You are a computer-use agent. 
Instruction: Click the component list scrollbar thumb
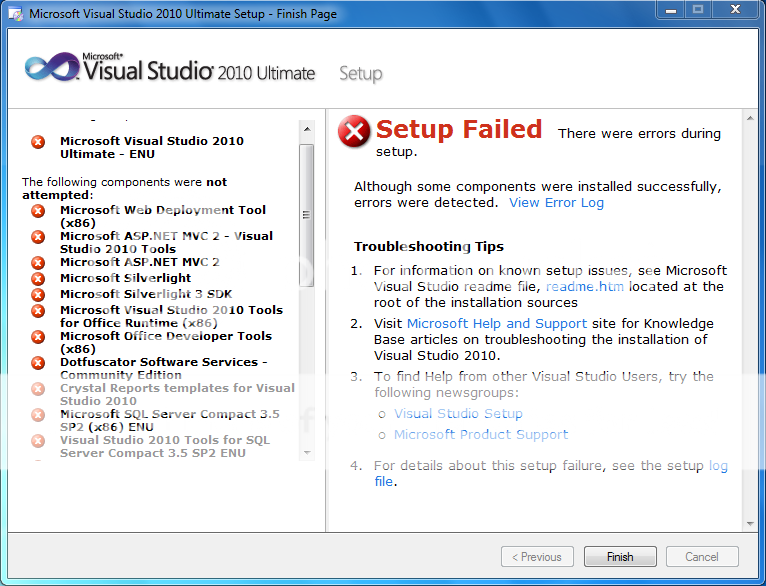(307, 215)
